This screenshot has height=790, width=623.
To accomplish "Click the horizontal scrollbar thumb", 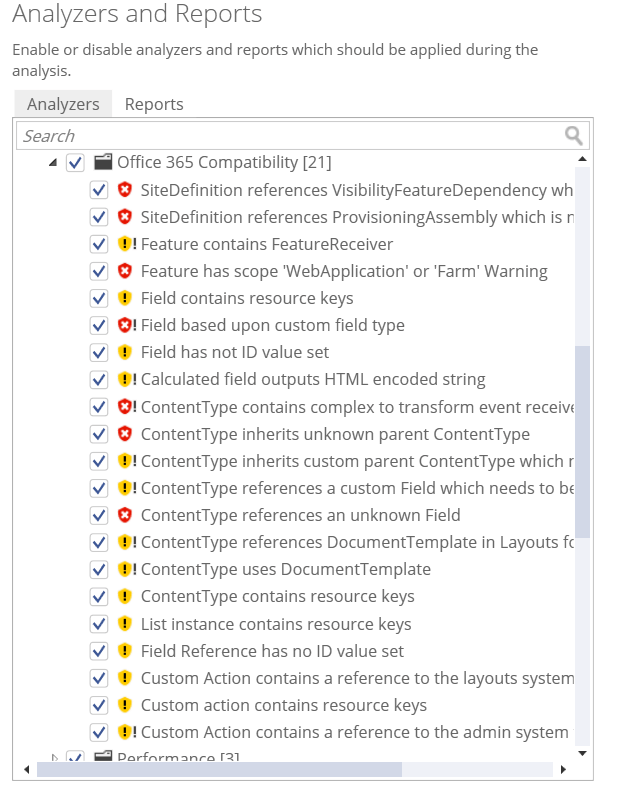I will [x=220, y=769].
